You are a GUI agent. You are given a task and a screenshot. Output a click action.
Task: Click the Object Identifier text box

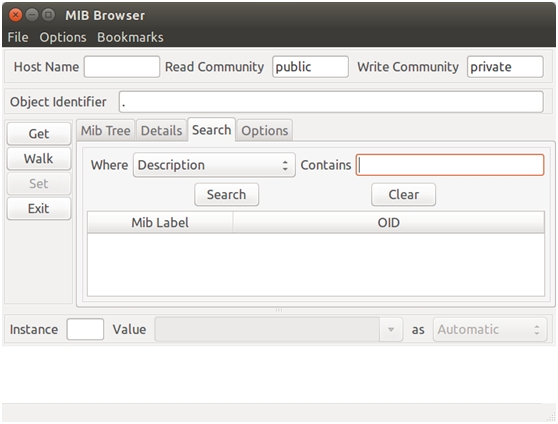(331, 102)
